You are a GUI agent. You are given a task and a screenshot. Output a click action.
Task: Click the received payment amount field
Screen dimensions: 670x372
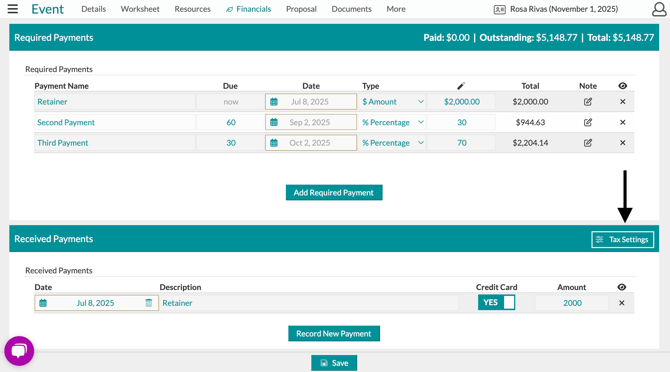(x=572, y=303)
